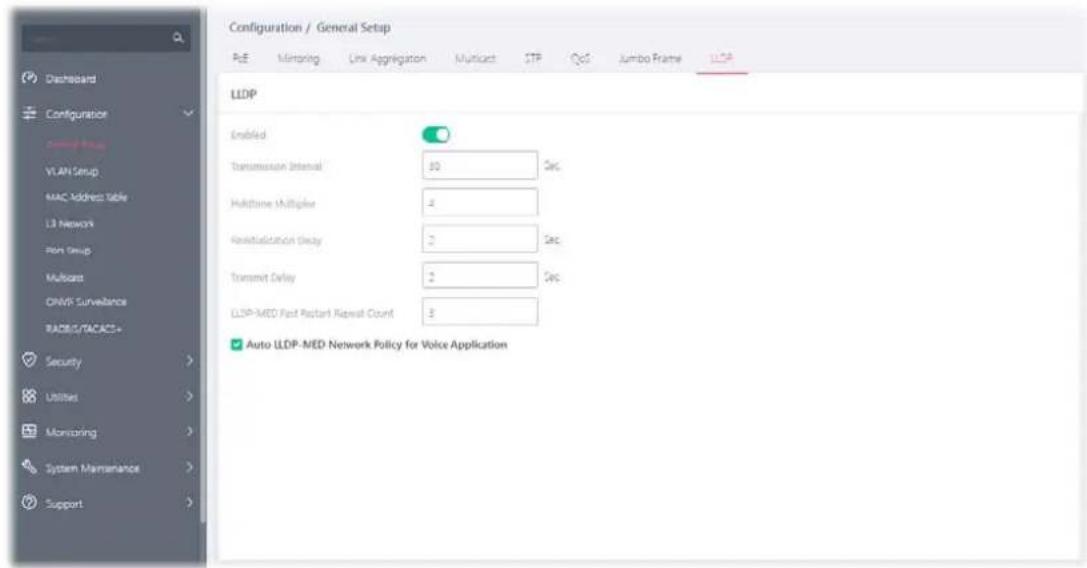Click the Transmit Delay input field

point(480,276)
